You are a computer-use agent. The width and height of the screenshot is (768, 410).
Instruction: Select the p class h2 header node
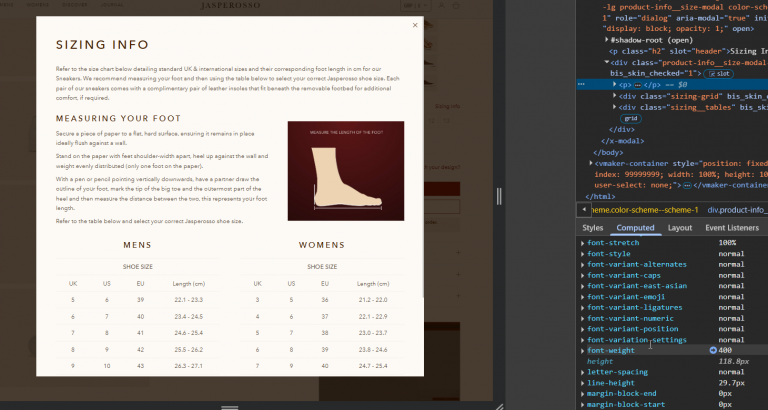688,51
